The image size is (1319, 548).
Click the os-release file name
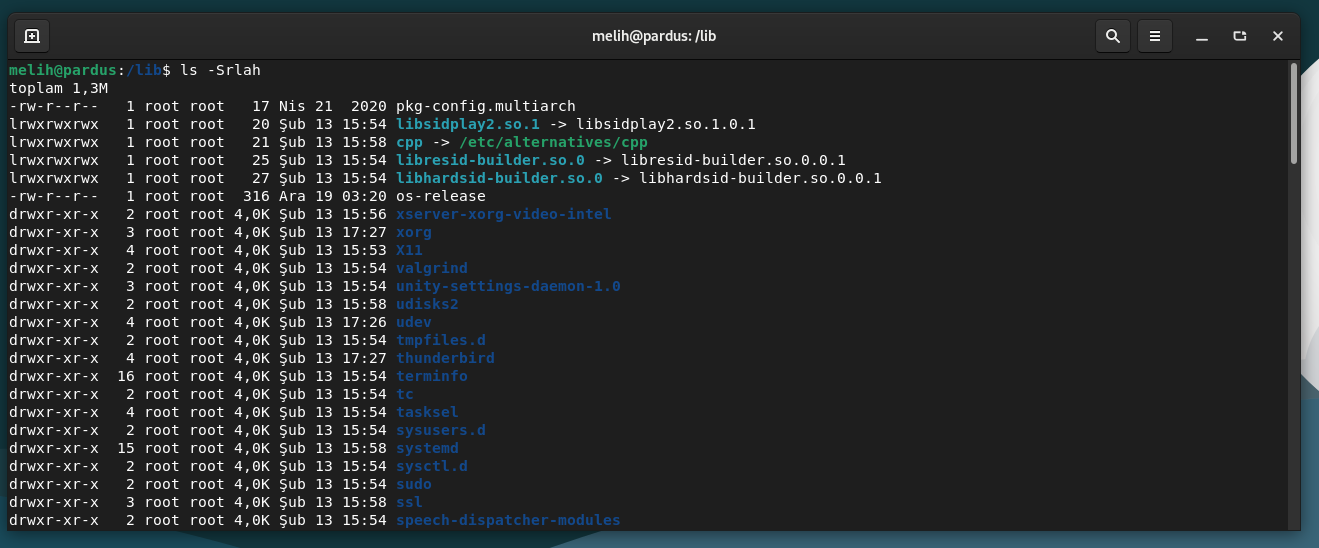(440, 196)
